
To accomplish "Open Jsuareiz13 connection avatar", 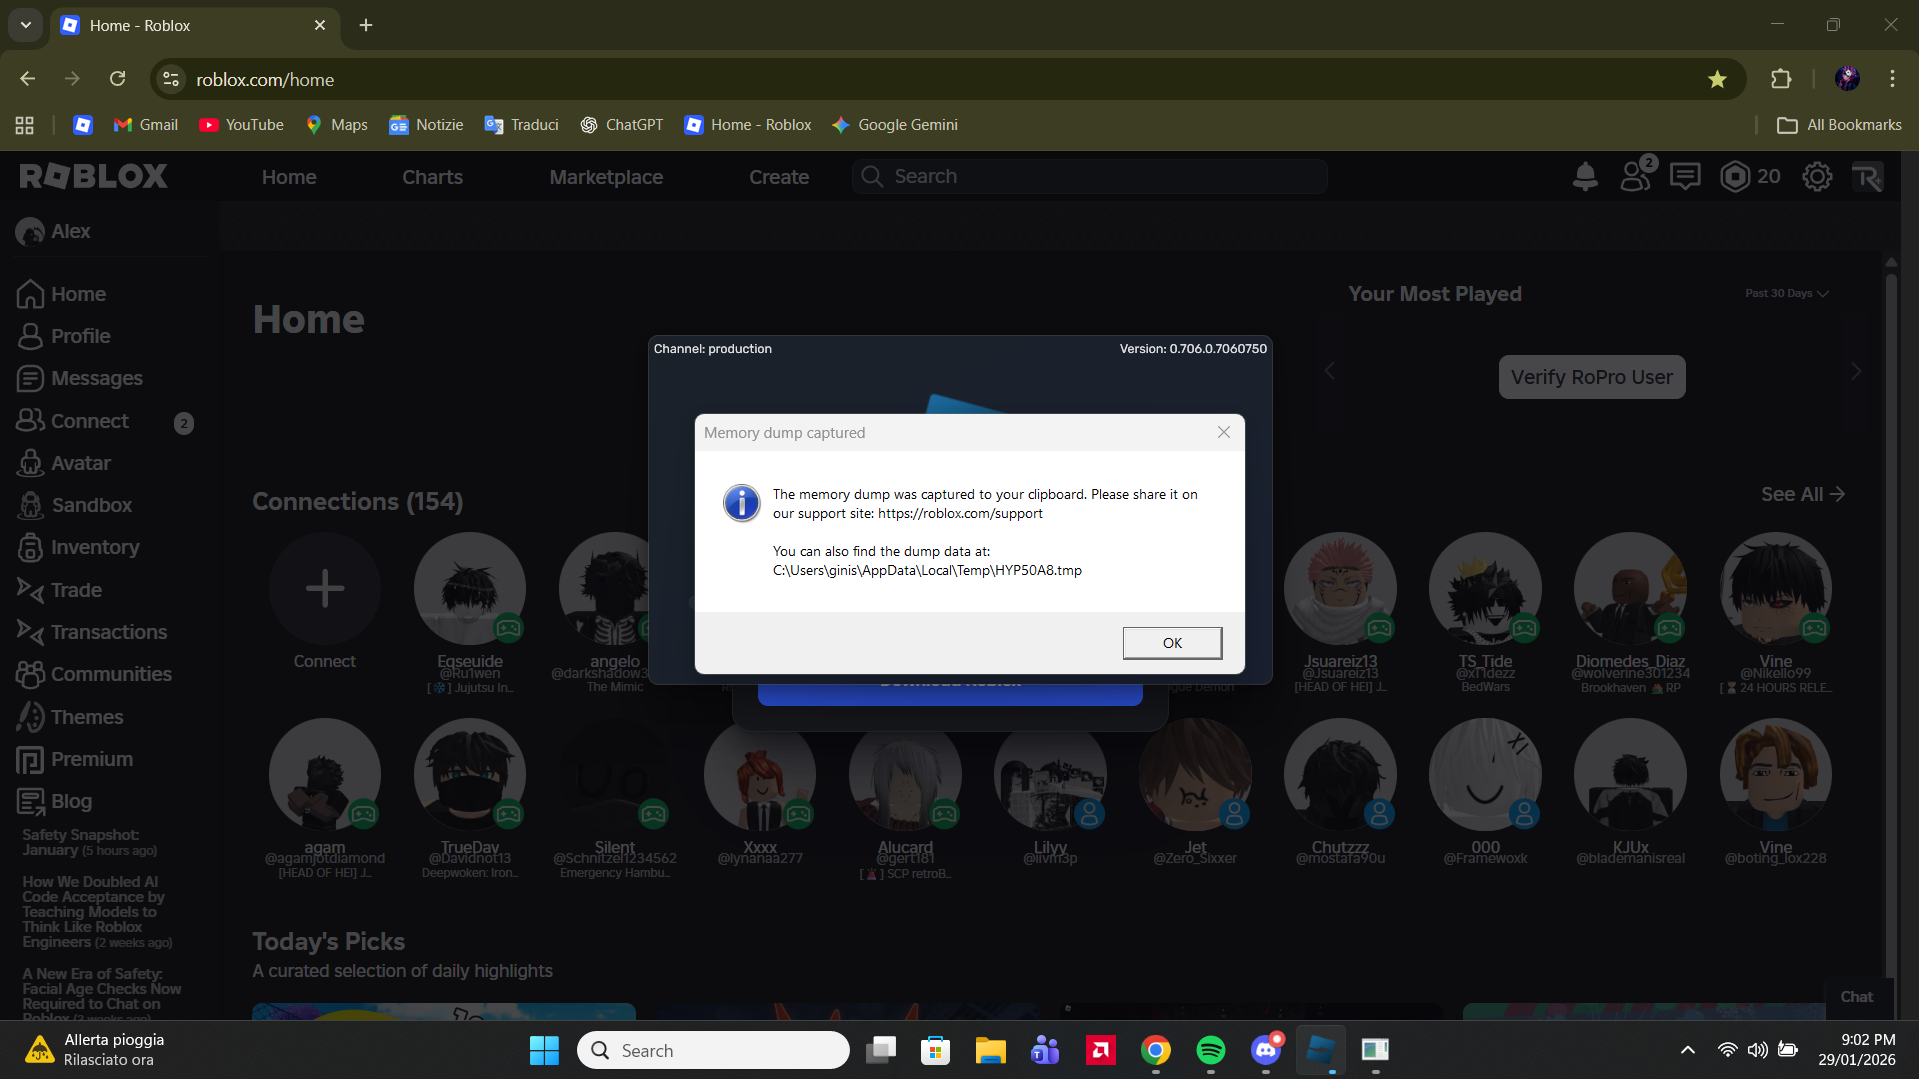I will 1340,588.
